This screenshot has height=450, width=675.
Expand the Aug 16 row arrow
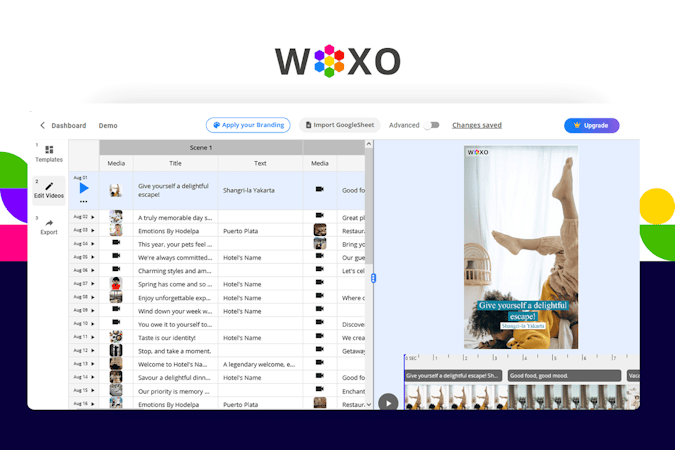tap(93, 404)
